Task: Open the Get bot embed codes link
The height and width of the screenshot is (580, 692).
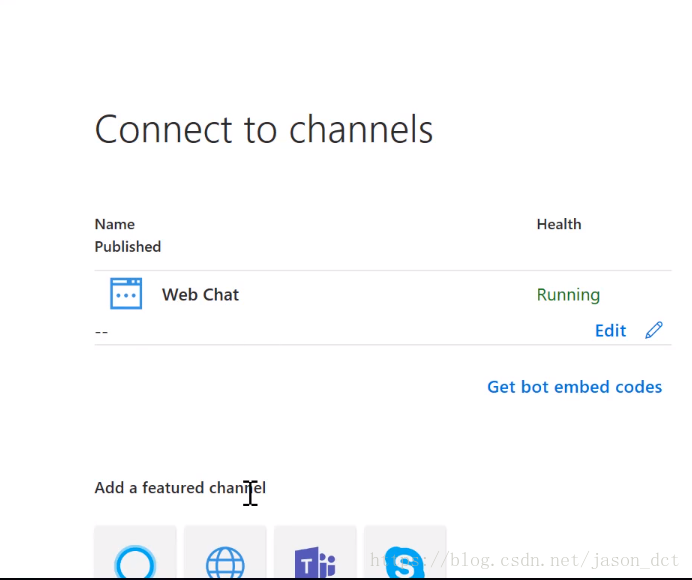Action: [574, 387]
